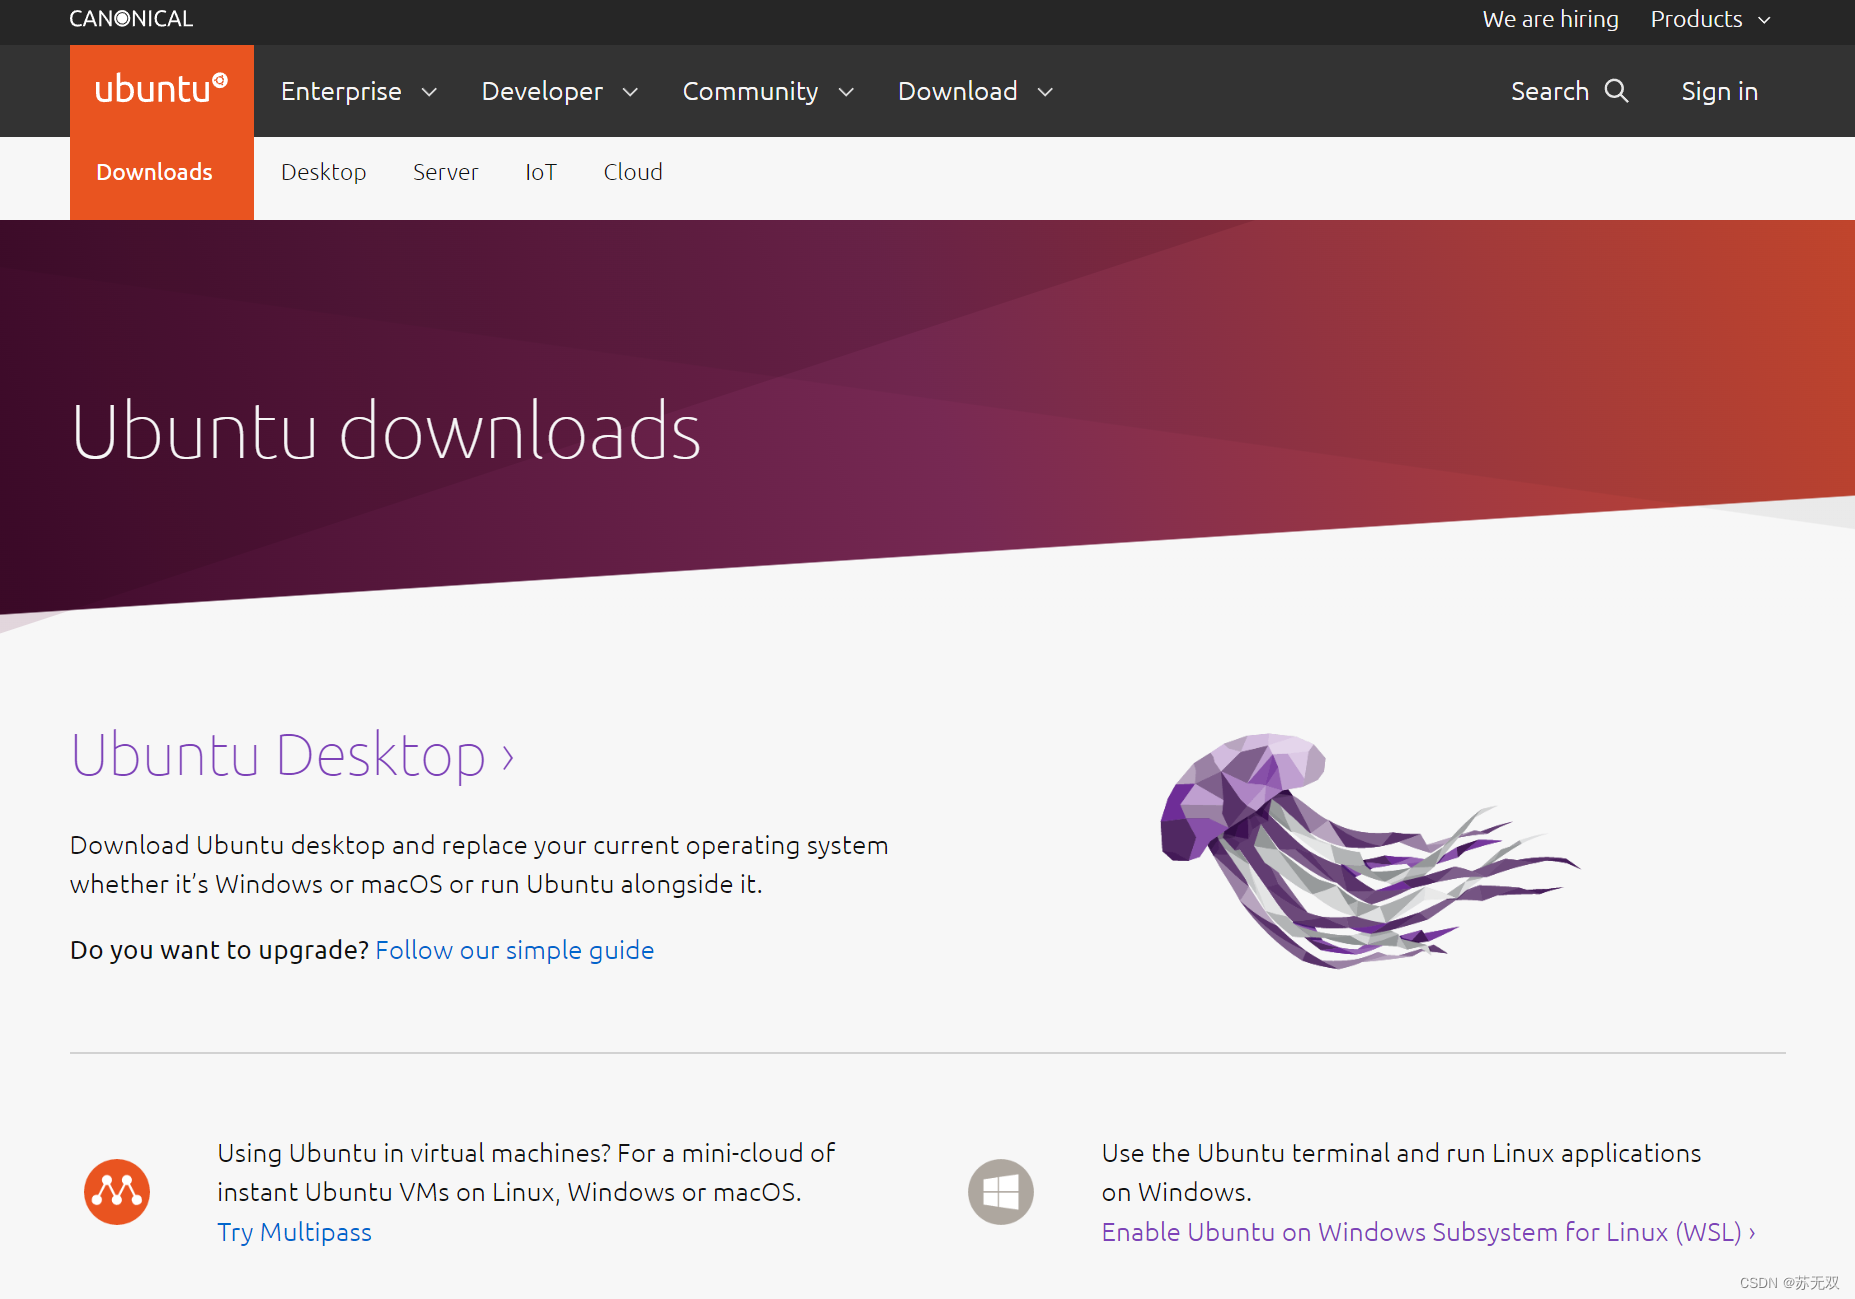
Task: Click the orange Multipass icon
Action: point(117,1192)
